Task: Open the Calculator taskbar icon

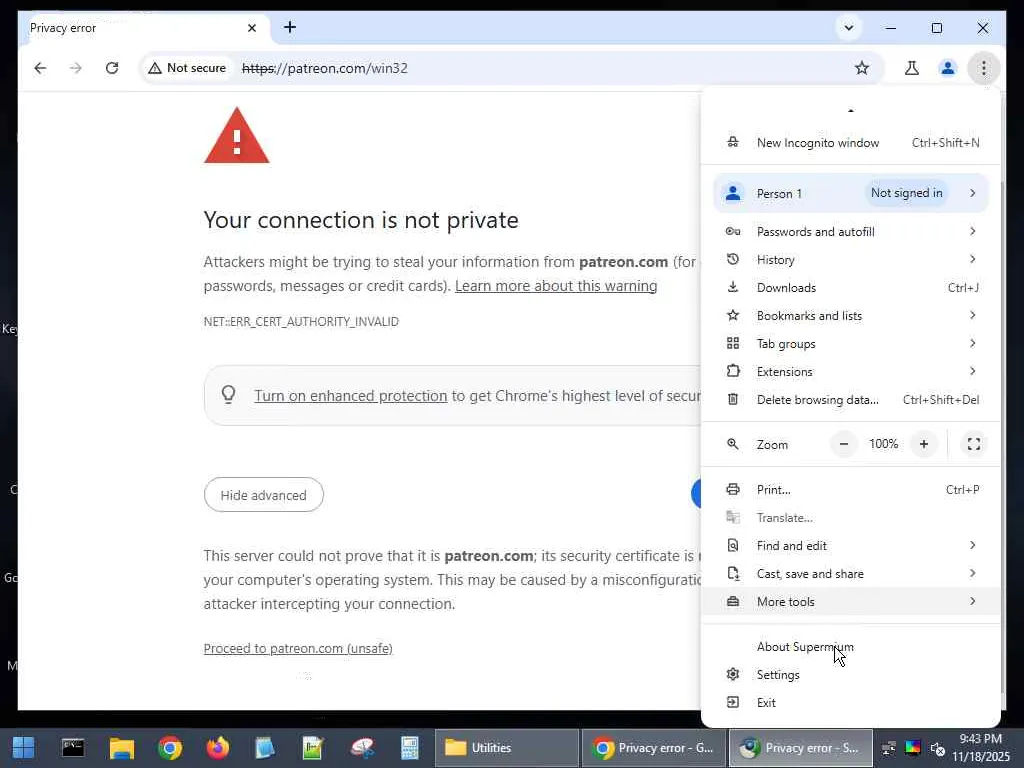Action: tap(409, 748)
